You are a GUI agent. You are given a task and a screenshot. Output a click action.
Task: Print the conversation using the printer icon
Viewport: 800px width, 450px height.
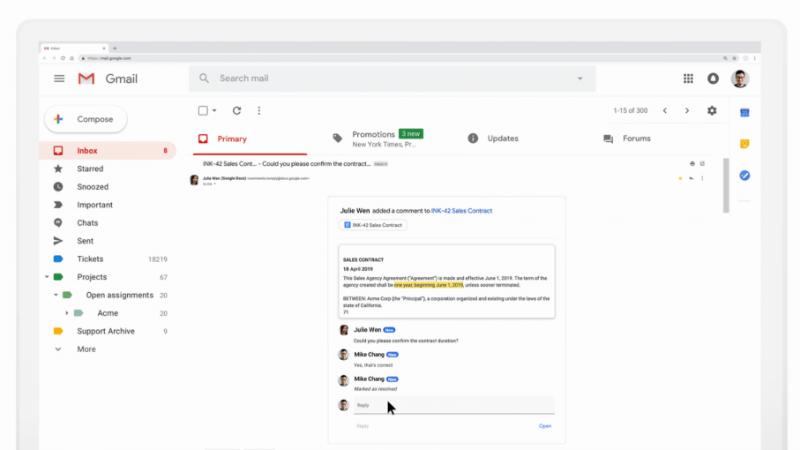692,164
